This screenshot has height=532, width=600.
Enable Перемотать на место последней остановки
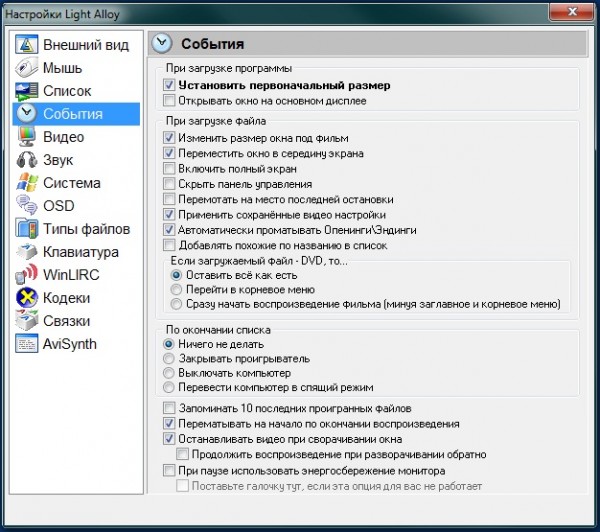[169, 199]
